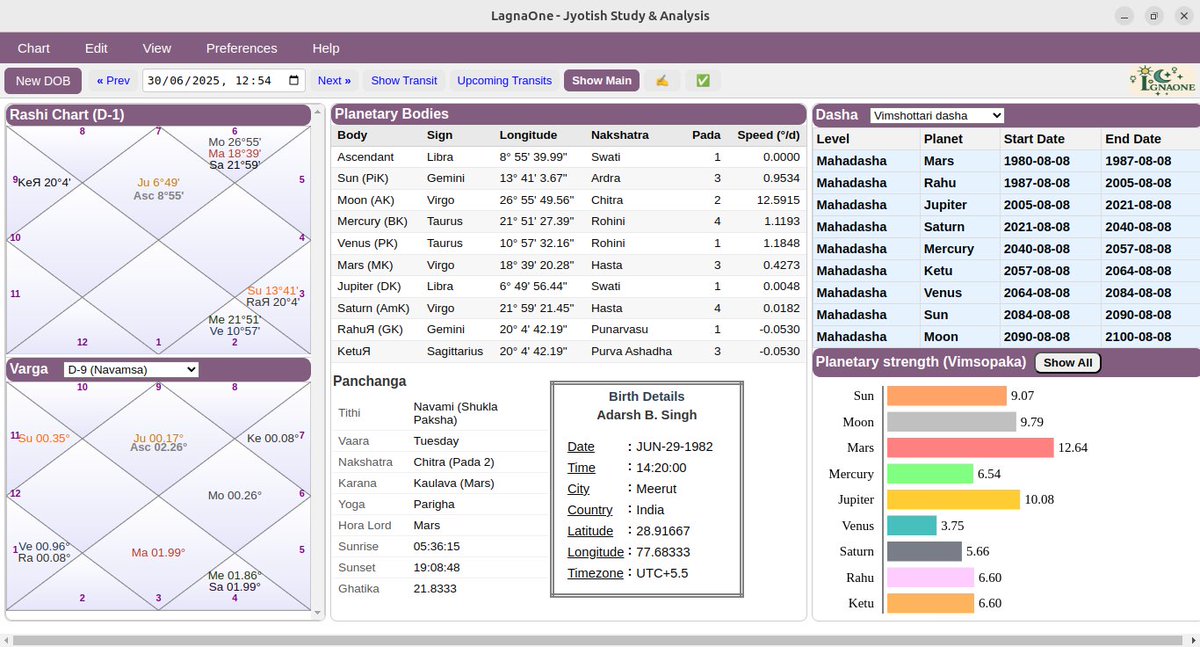Click the green checkmark icon on the toolbar
This screenshot has height=647, width=1200.
tap(703, 80)
